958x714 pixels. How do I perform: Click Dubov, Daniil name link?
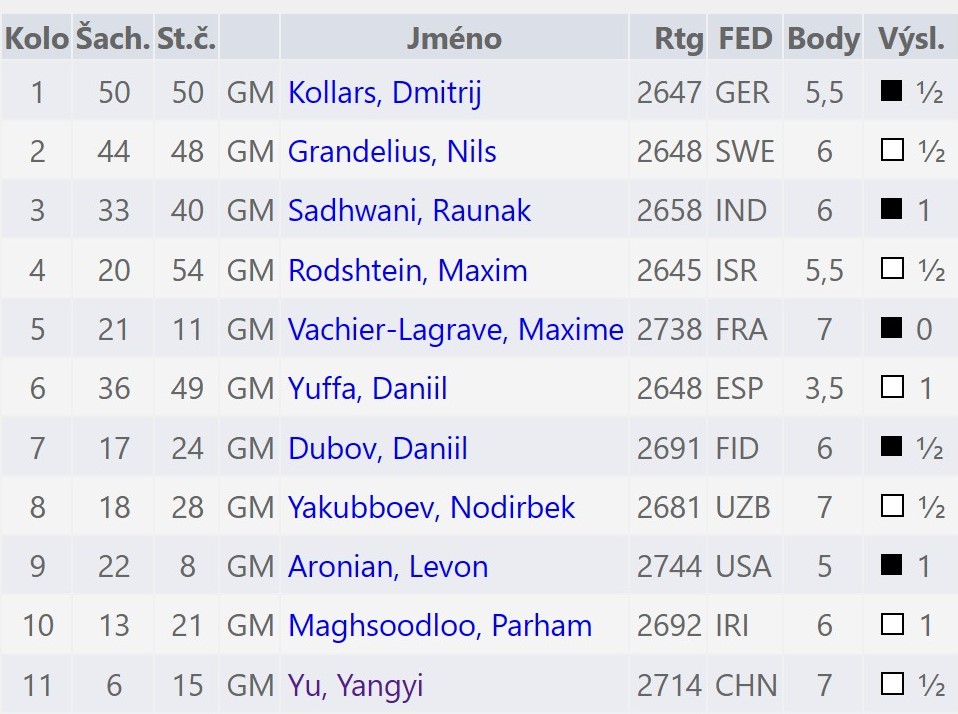(x=377, y=449)
